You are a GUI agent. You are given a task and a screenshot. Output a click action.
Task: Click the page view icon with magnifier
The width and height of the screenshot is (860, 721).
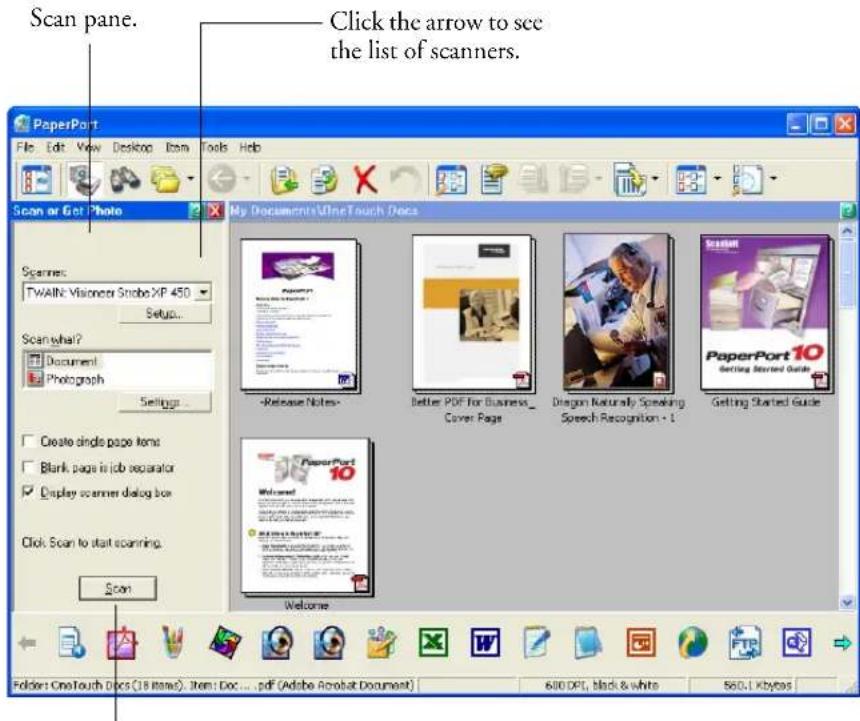click(451, 179)
